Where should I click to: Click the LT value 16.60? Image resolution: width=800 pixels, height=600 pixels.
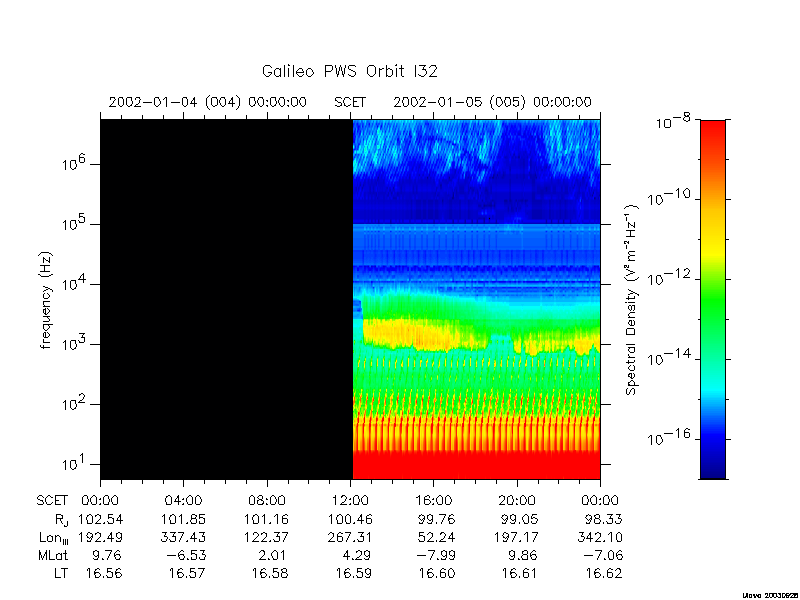437,573
